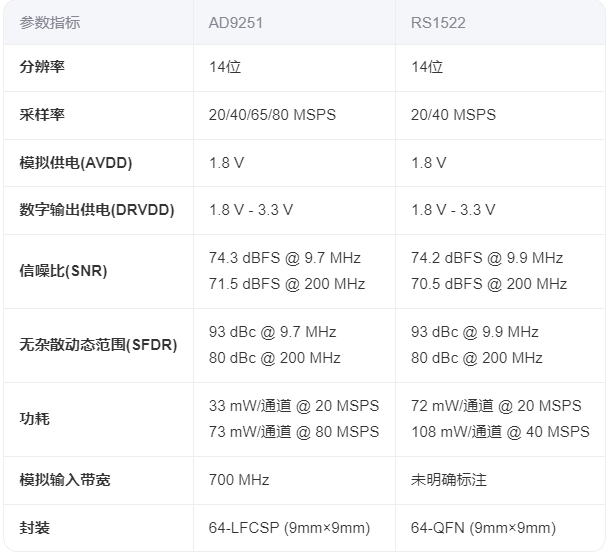This screenshot has height=554, width=609.
Task: Click AD9251's 1.8 V - 3.3 V value
Action: coord(251,210)
